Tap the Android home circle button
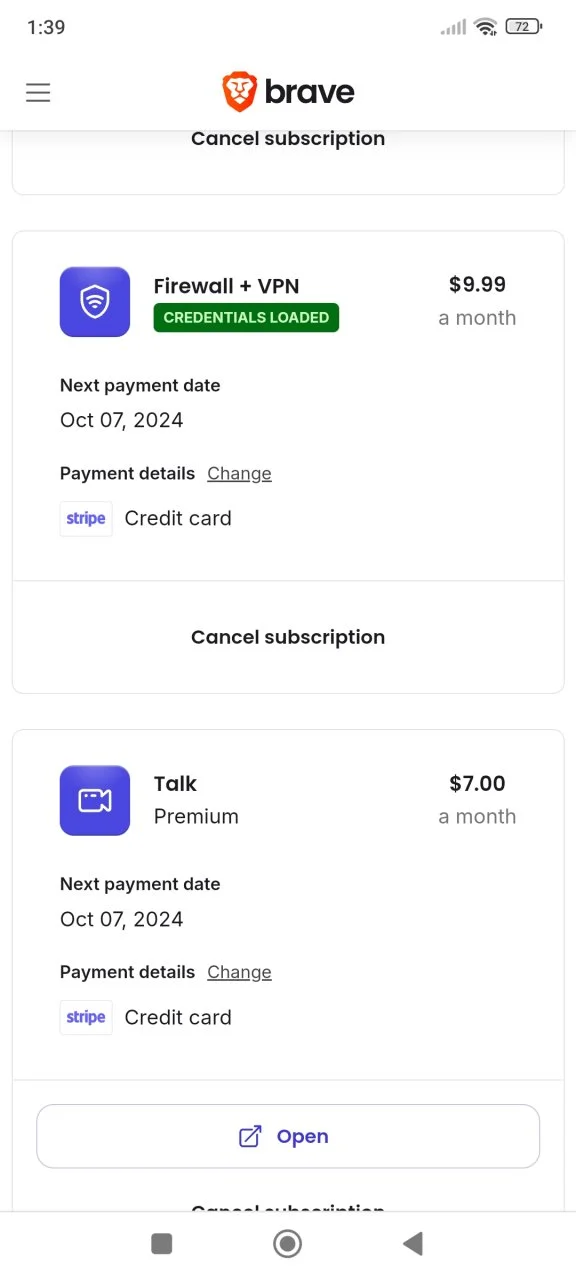Viewport: 576px width, 1280px height. 288,1243
